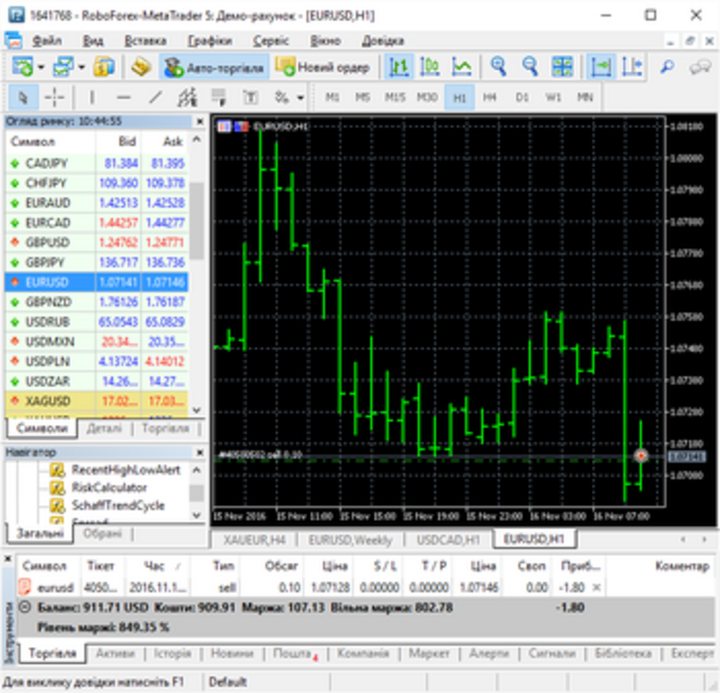Draw a vertical line tool

pos(92,97)
